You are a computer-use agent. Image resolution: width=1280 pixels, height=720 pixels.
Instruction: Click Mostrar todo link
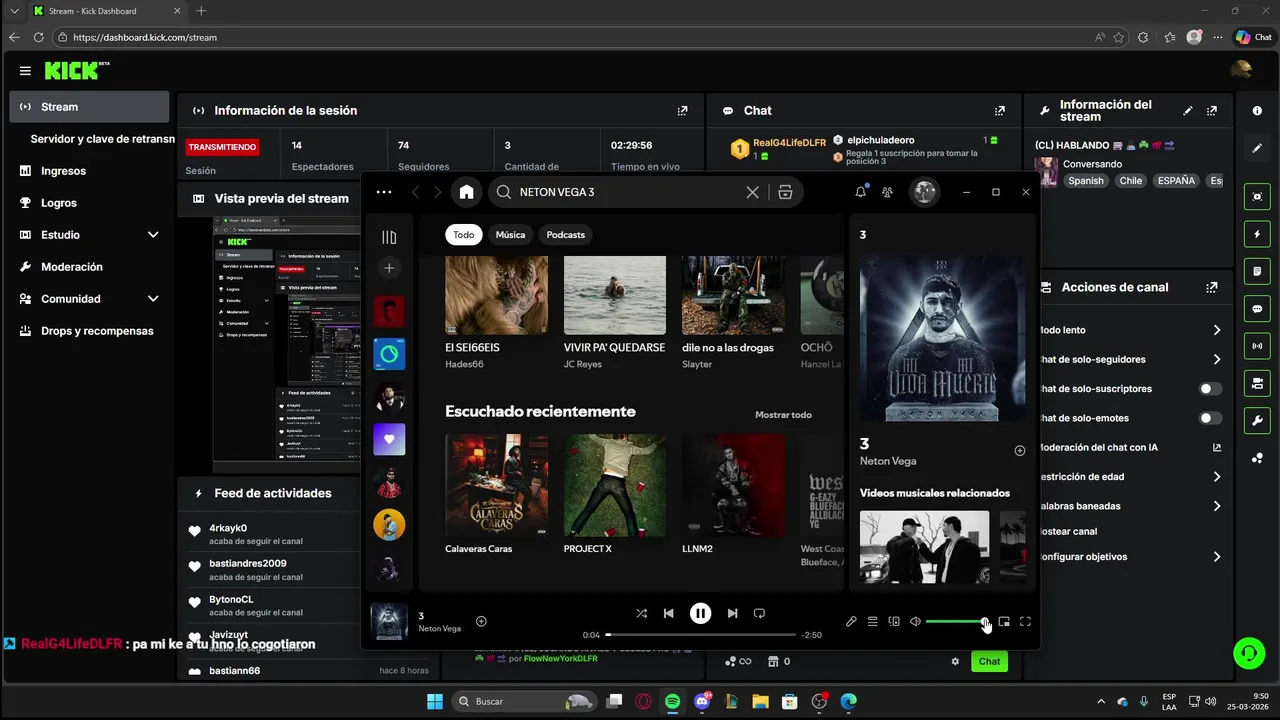click(783, 415)
